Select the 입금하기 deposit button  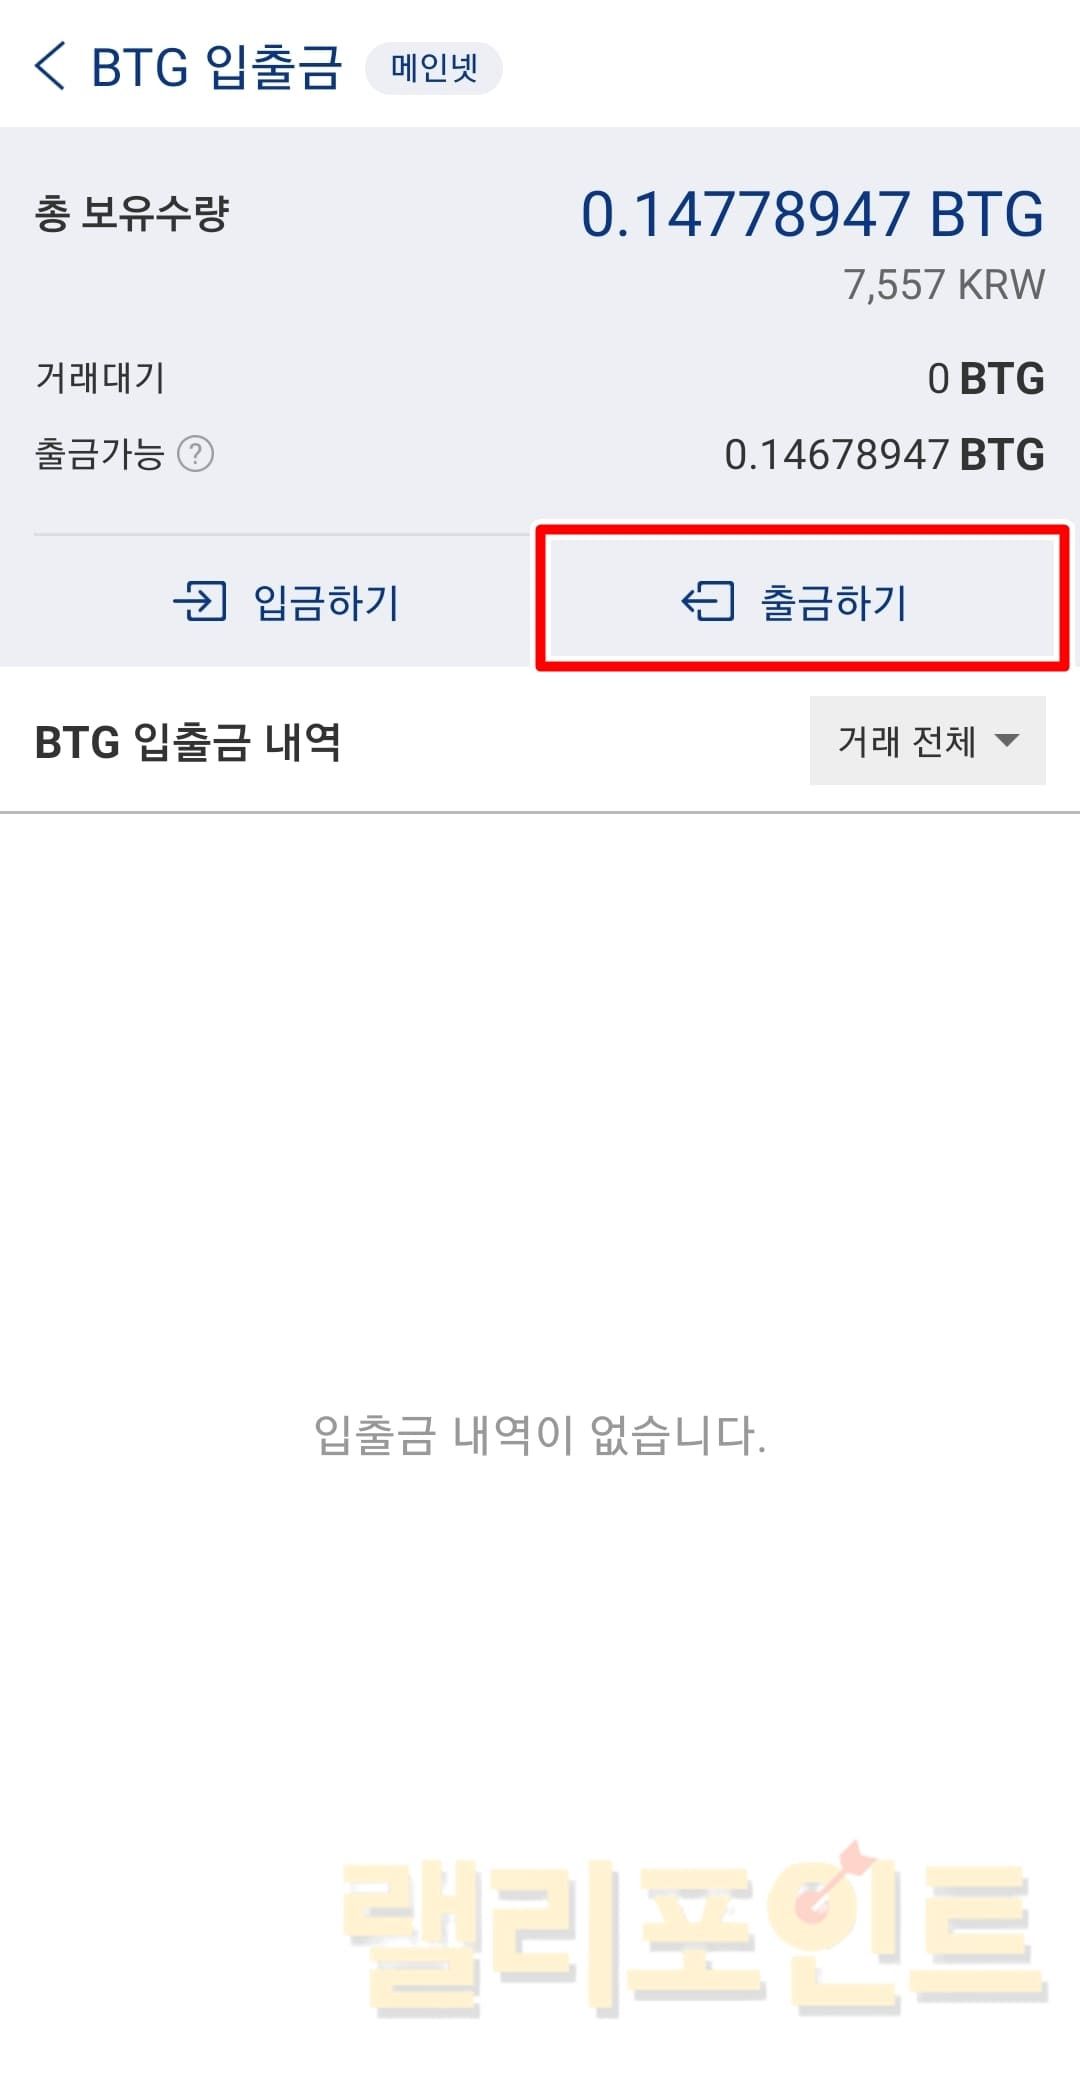[285, 602]
